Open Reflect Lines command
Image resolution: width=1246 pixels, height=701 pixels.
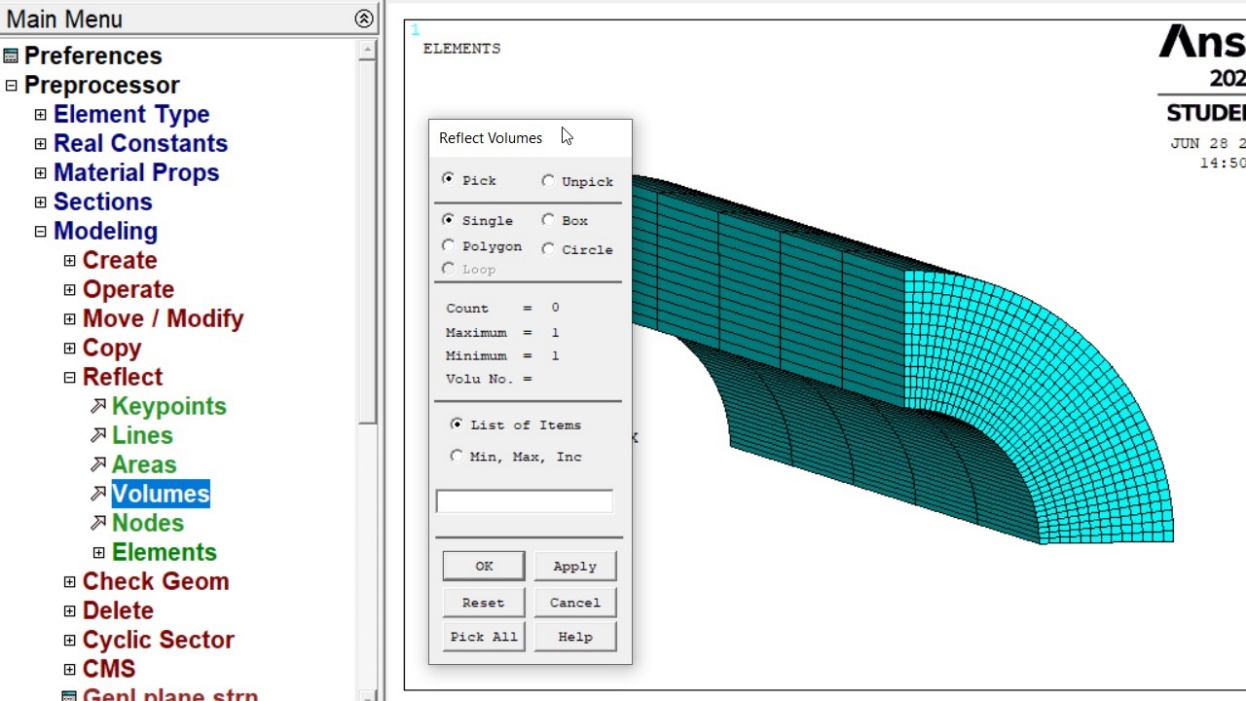tap(142, 435)
